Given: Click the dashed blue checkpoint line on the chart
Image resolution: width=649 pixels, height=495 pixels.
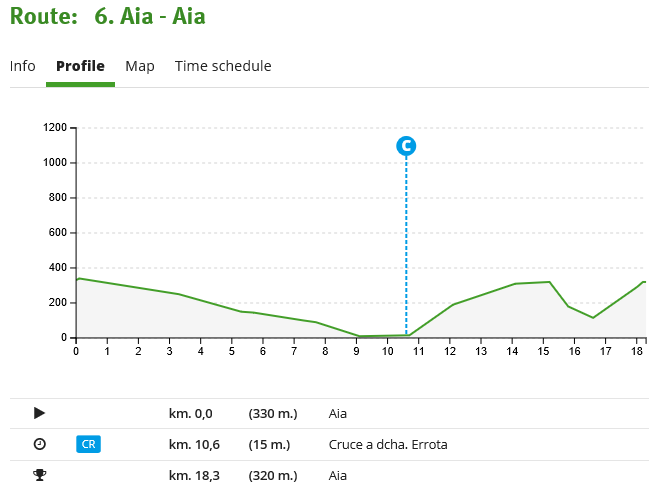Looking at the screenshot, I should pos(406,250).
